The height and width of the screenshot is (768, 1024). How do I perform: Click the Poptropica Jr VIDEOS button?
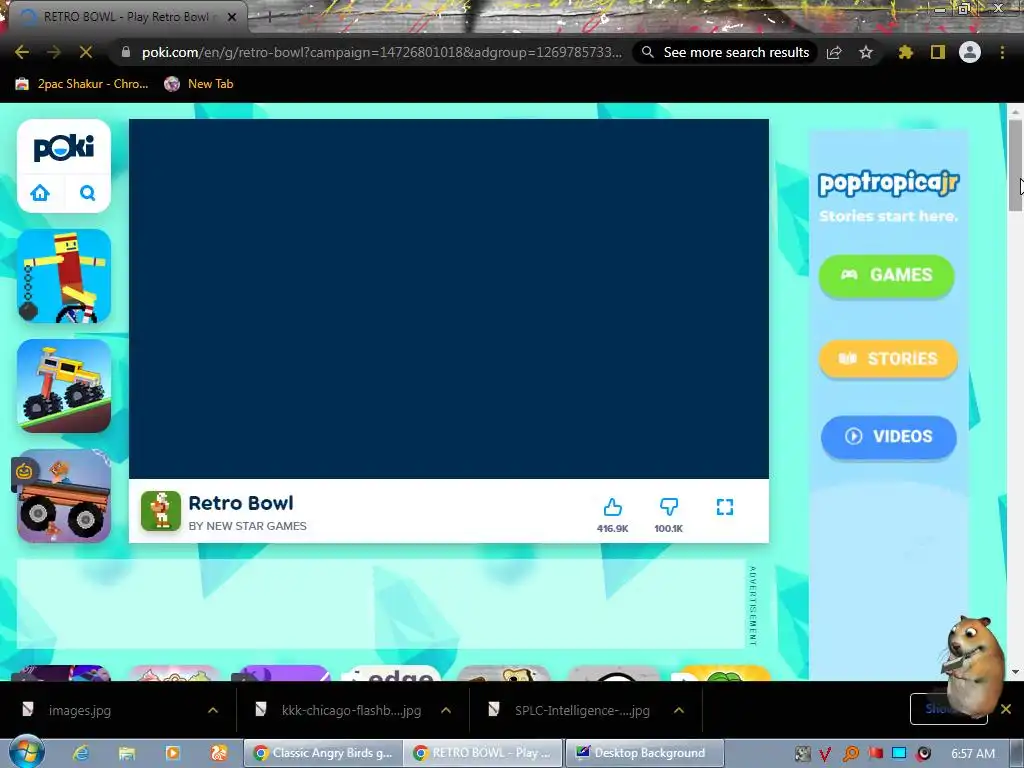[x=889, y=436]
